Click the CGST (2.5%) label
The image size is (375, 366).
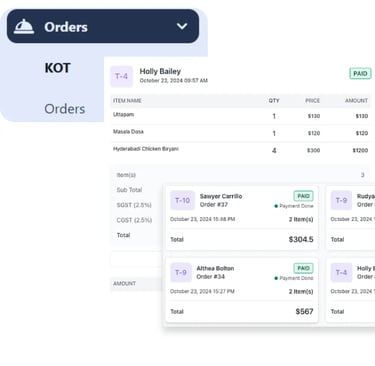coord(134,220)
